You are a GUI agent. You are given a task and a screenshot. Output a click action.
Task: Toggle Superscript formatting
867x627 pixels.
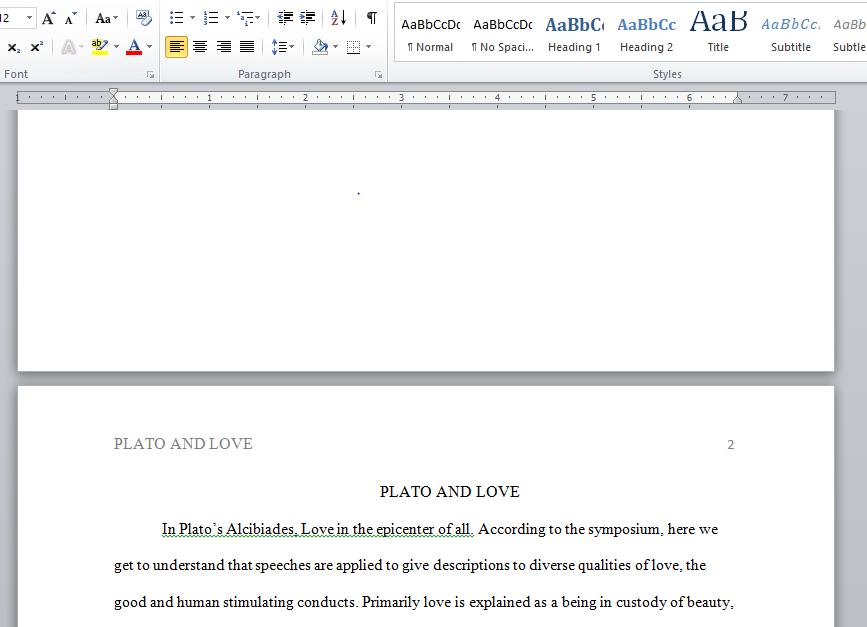pyautogui.click(x=36, y=47)
